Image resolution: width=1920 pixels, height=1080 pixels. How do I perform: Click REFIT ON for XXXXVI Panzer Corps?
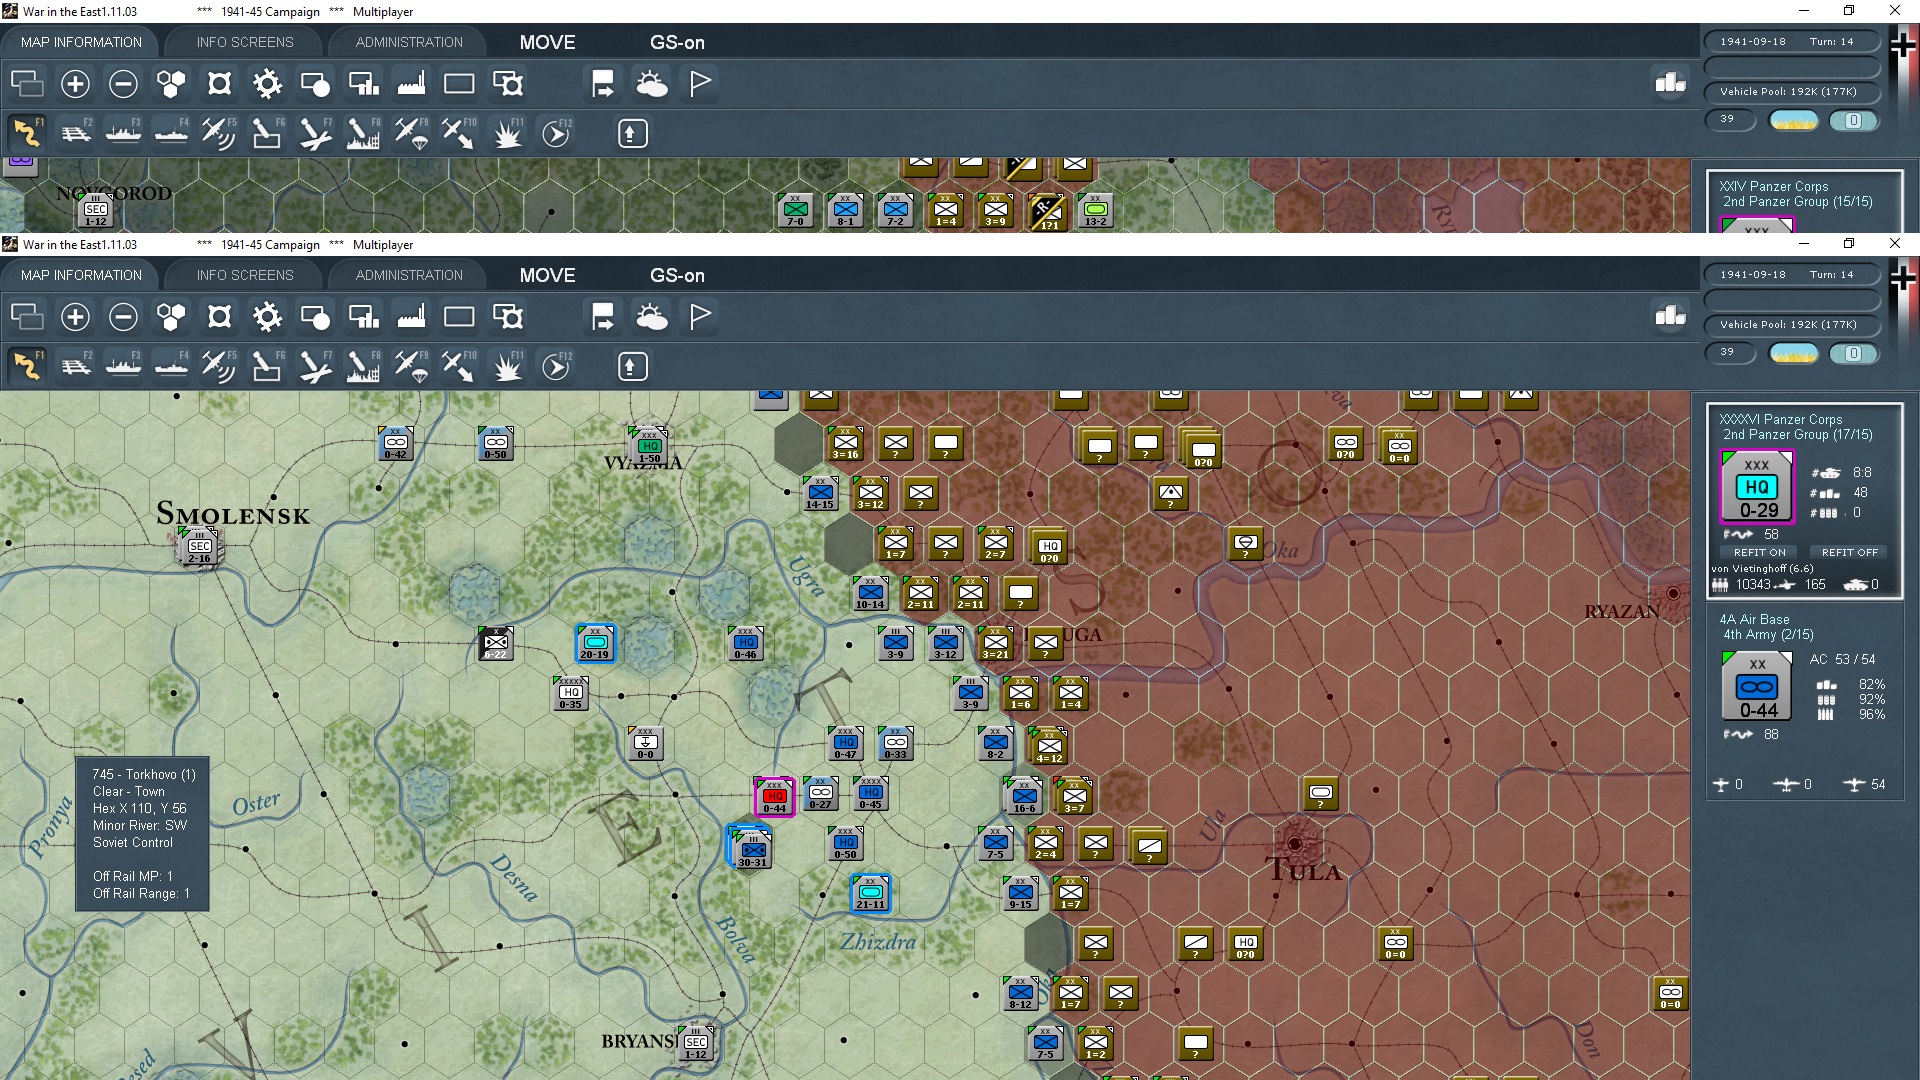point(1759,552)
